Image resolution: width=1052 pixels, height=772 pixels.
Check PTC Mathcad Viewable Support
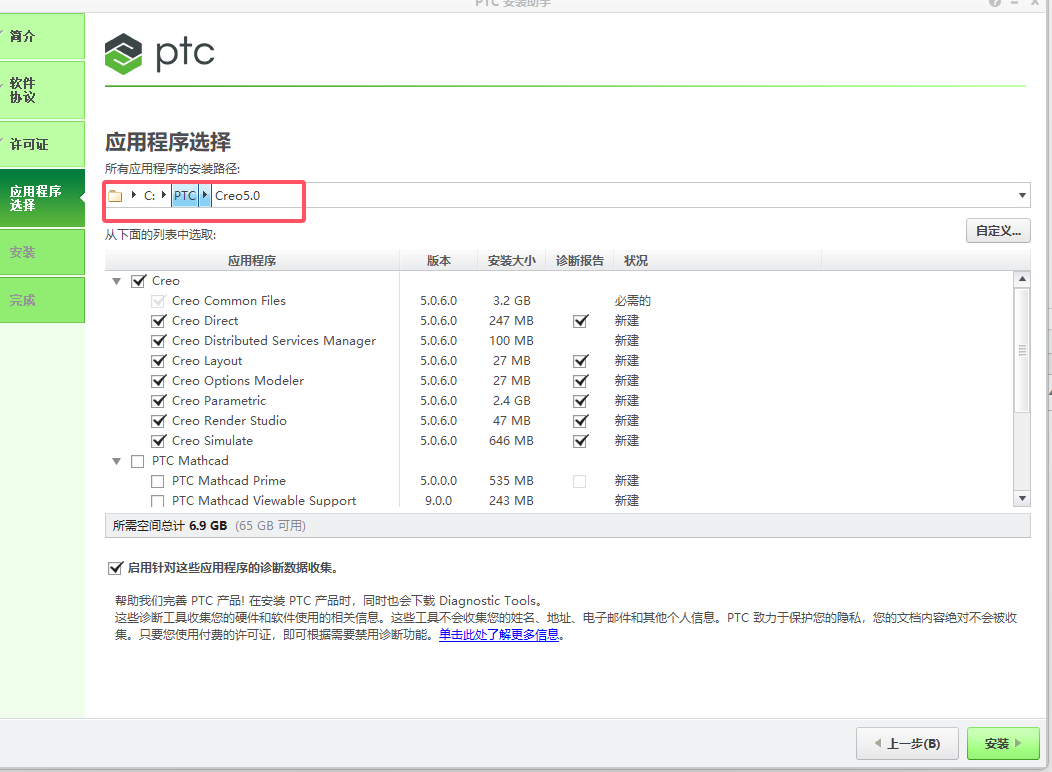158,501
